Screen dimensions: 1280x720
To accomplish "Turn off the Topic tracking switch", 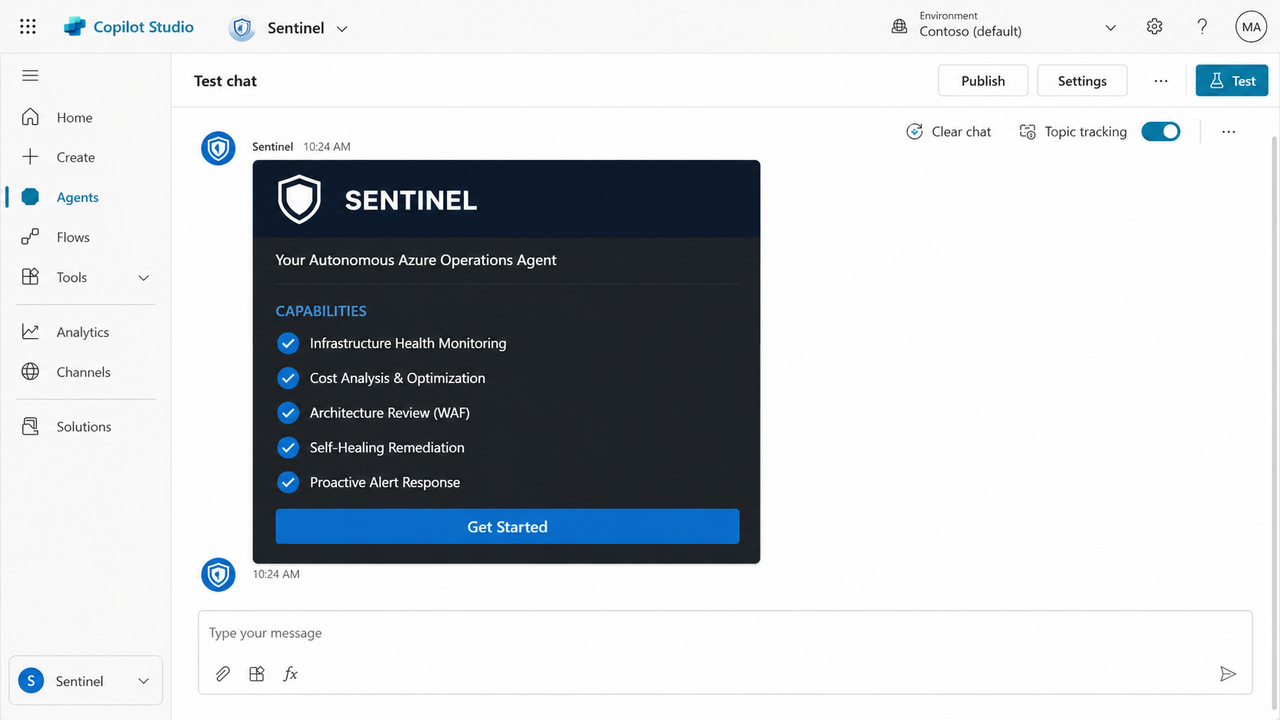I will tap(1161, 131).
